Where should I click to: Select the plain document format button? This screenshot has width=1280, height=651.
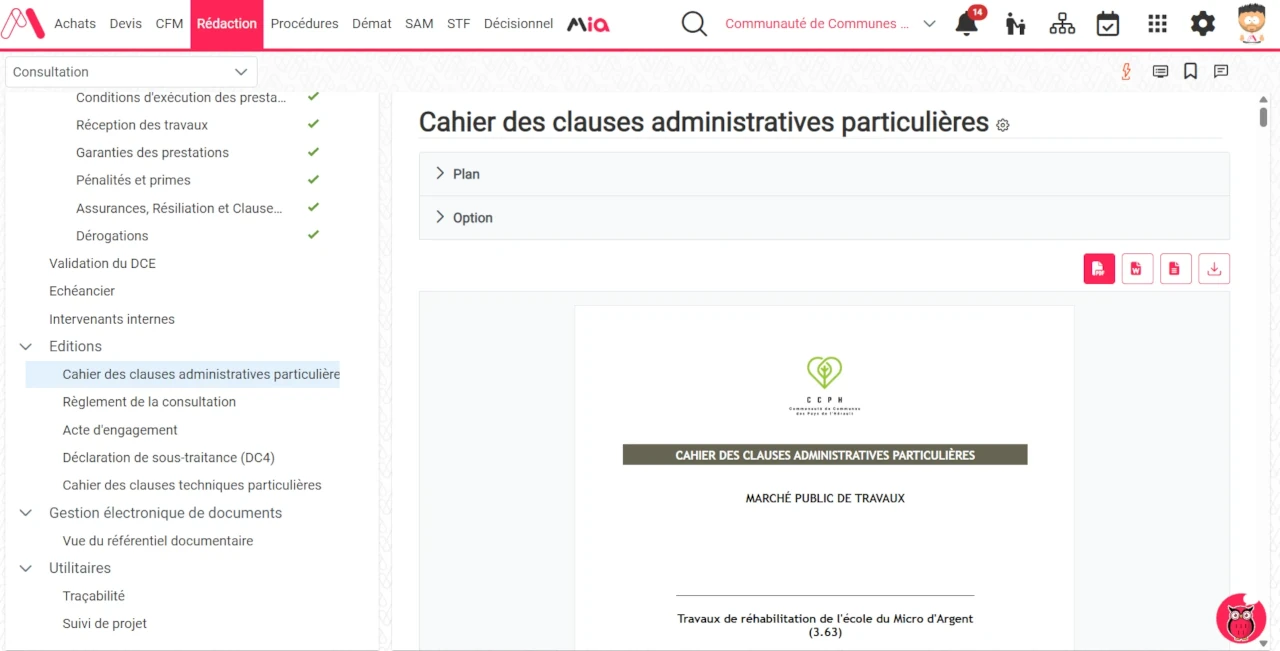pos(1175,268)
